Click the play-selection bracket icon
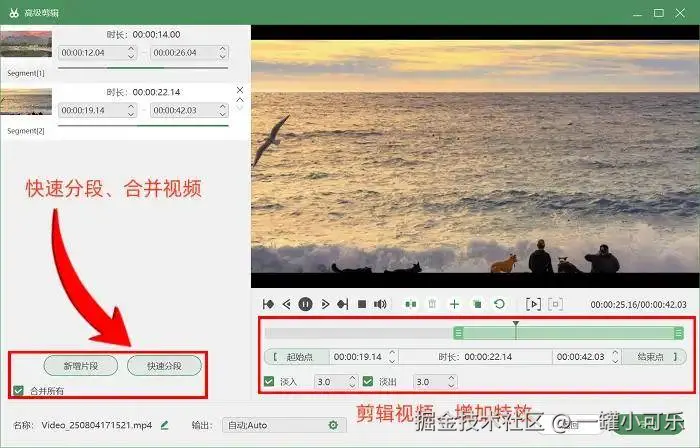The height and width of the screenshot is (448, 700). [533, 304]
